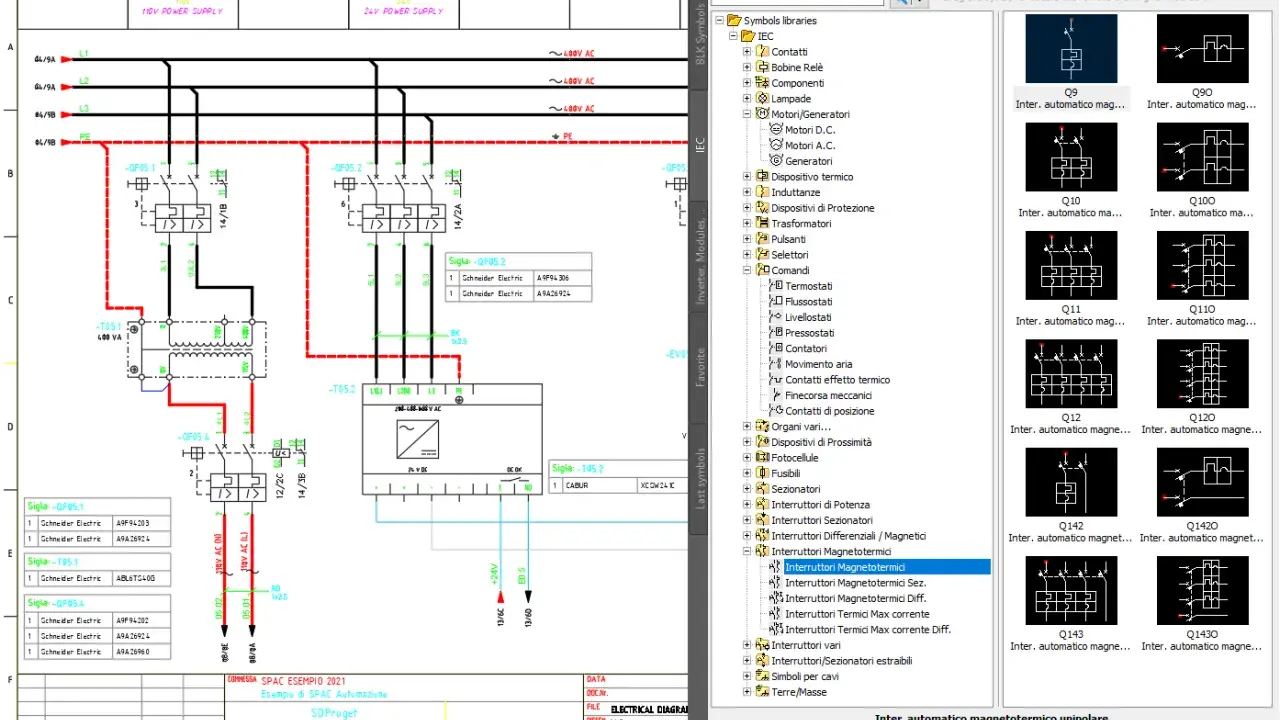Click the Pulsanti pushbutton icon
The width and height of the screenshot is (1280, 720).
click(763, 239)
